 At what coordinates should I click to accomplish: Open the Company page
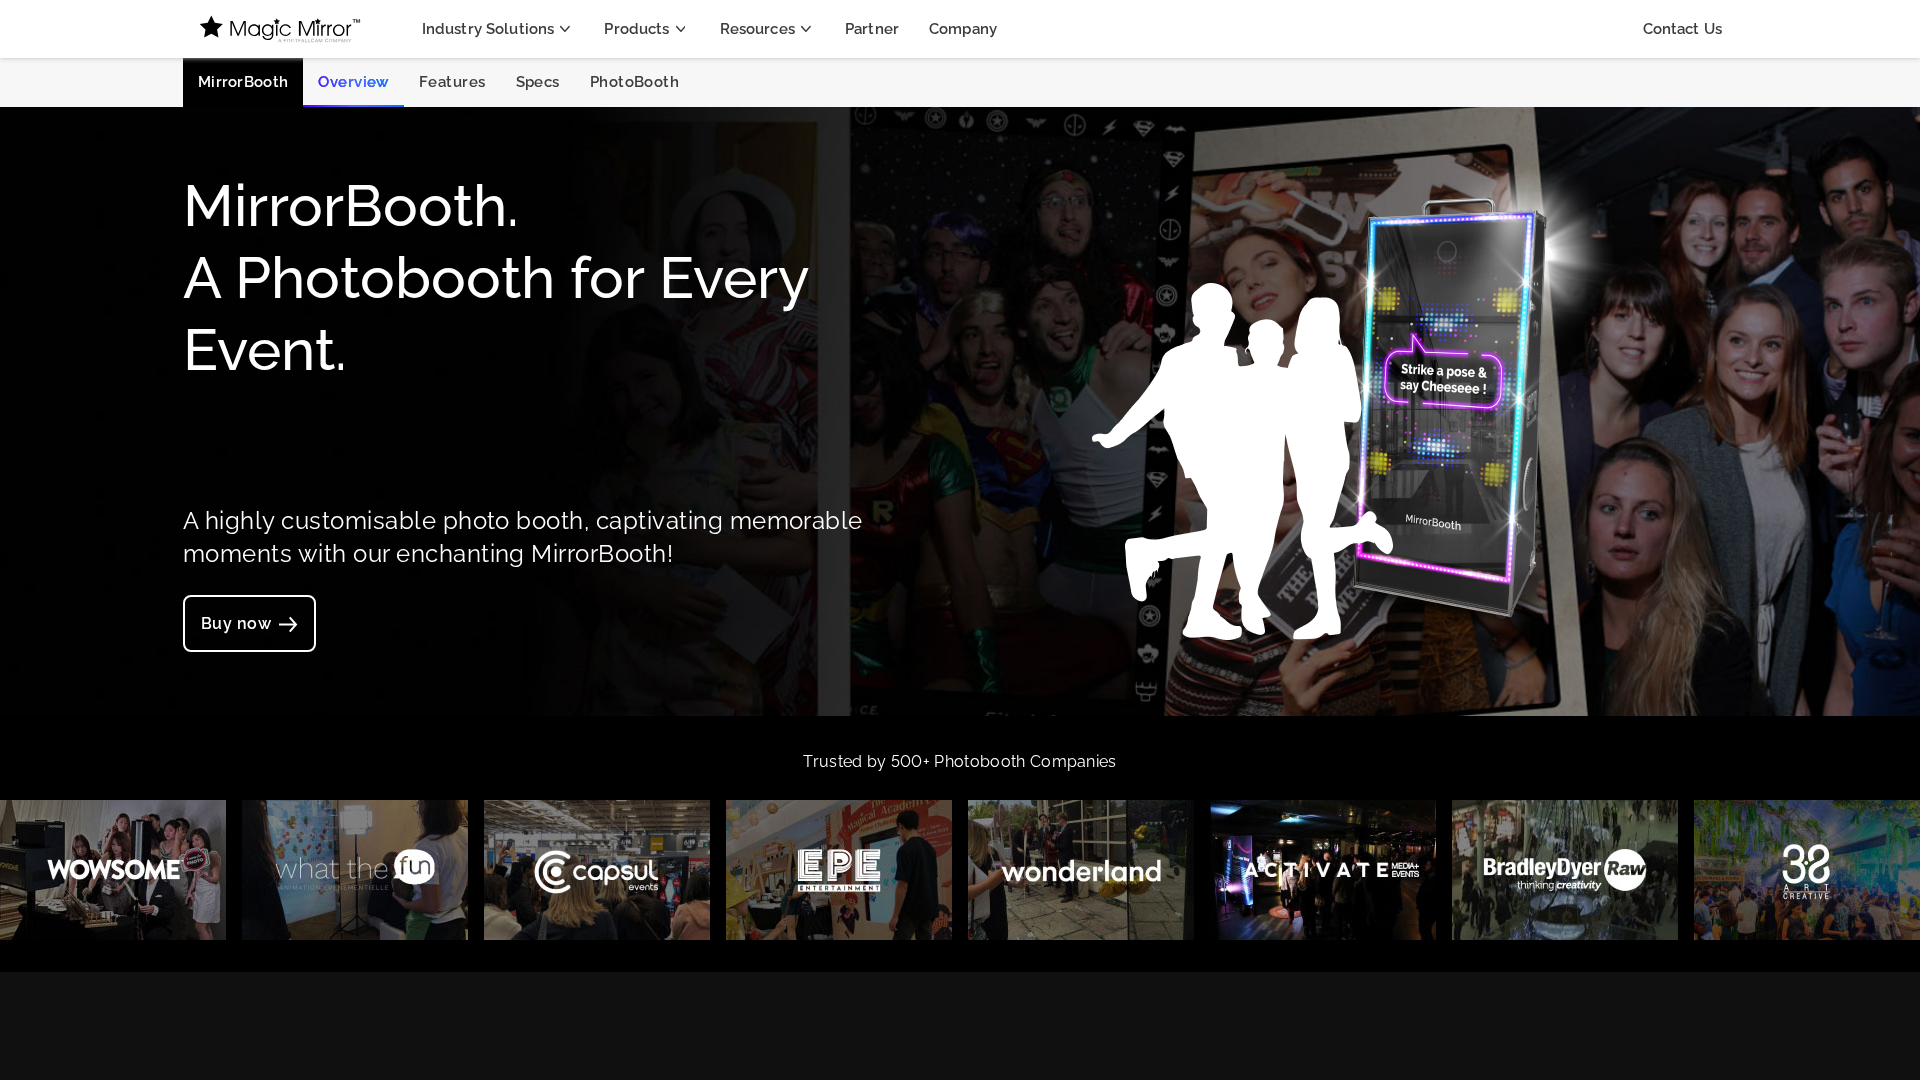963,29
